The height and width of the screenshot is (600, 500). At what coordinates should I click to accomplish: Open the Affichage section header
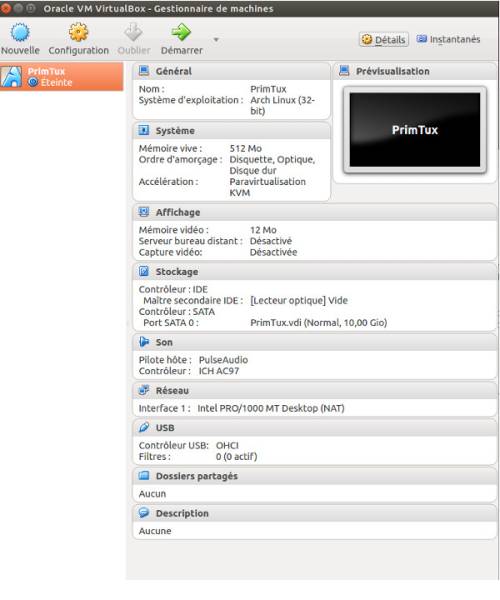tap(314, 212)
